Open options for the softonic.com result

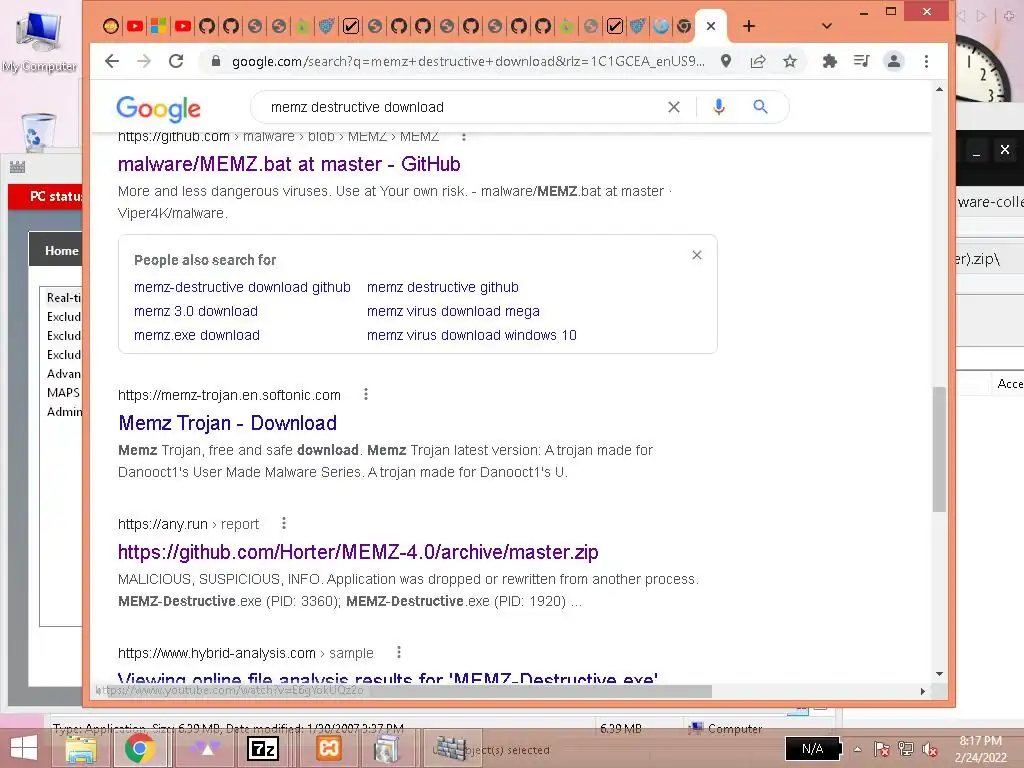(x=366, y=394)
